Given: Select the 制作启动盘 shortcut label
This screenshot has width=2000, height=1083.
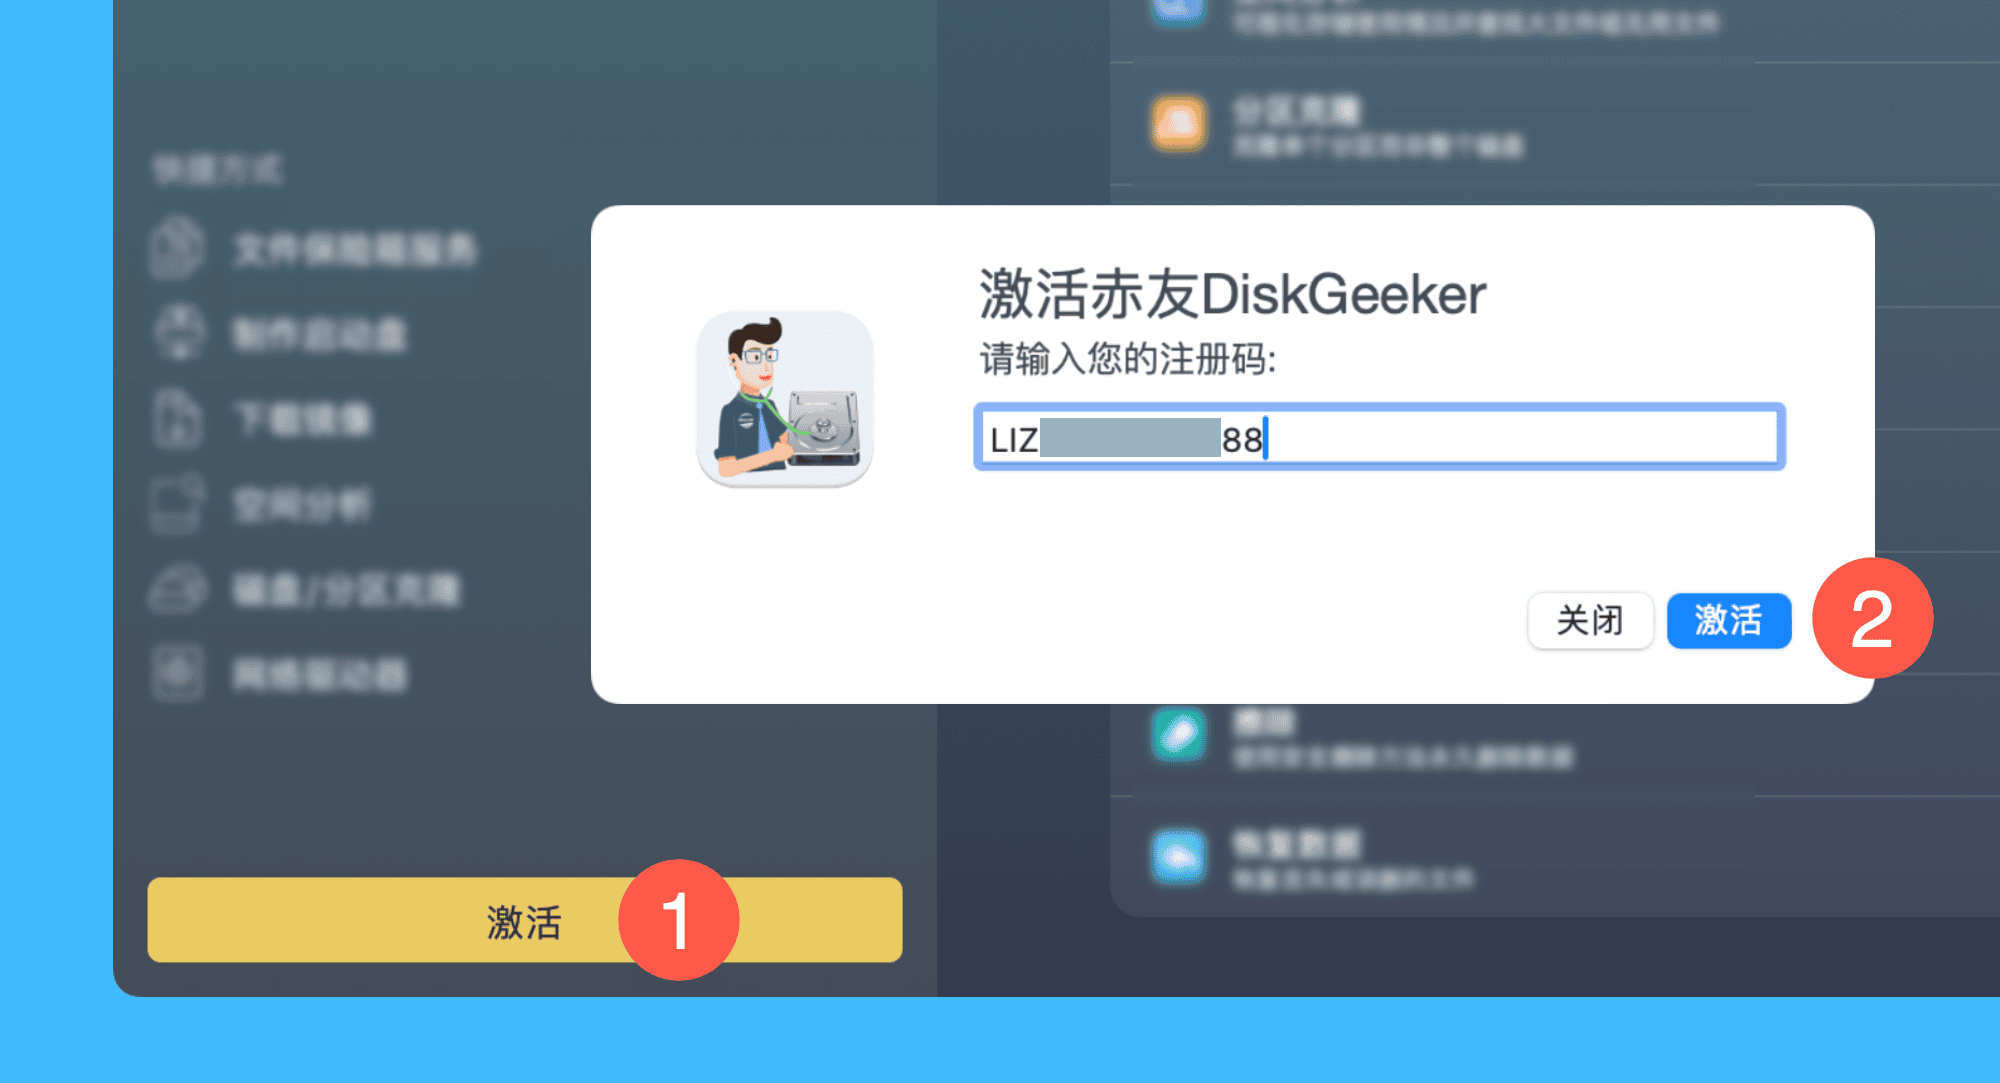Looking at the screenshot, I should (320, 334).
